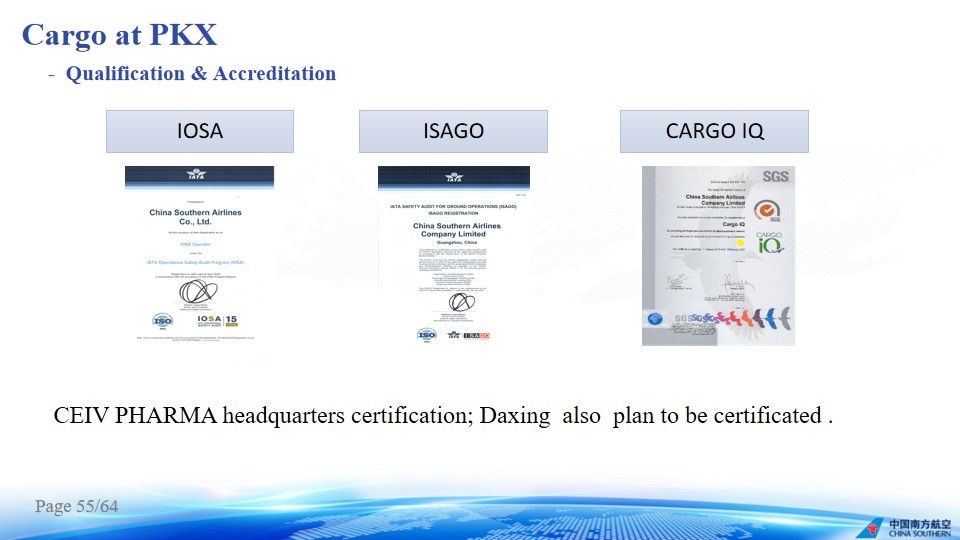The width and height of the screenshot is (960, 540).
Task: Open the ISAGO registration certificate image
Action: click(x=454, y=255)
